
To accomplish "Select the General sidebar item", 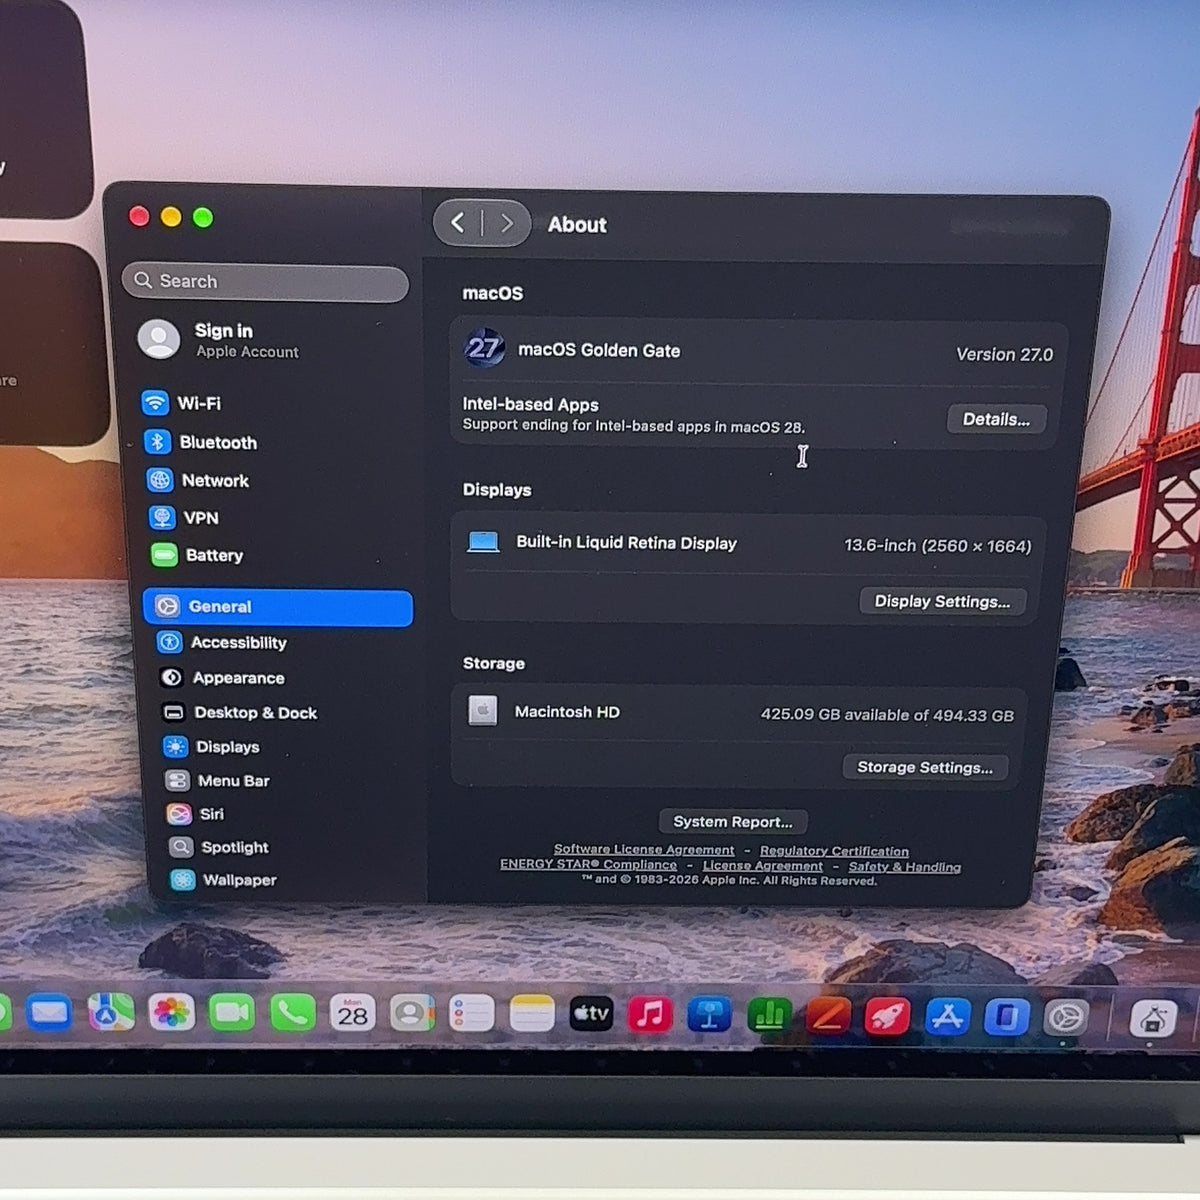I will (278, 607).
